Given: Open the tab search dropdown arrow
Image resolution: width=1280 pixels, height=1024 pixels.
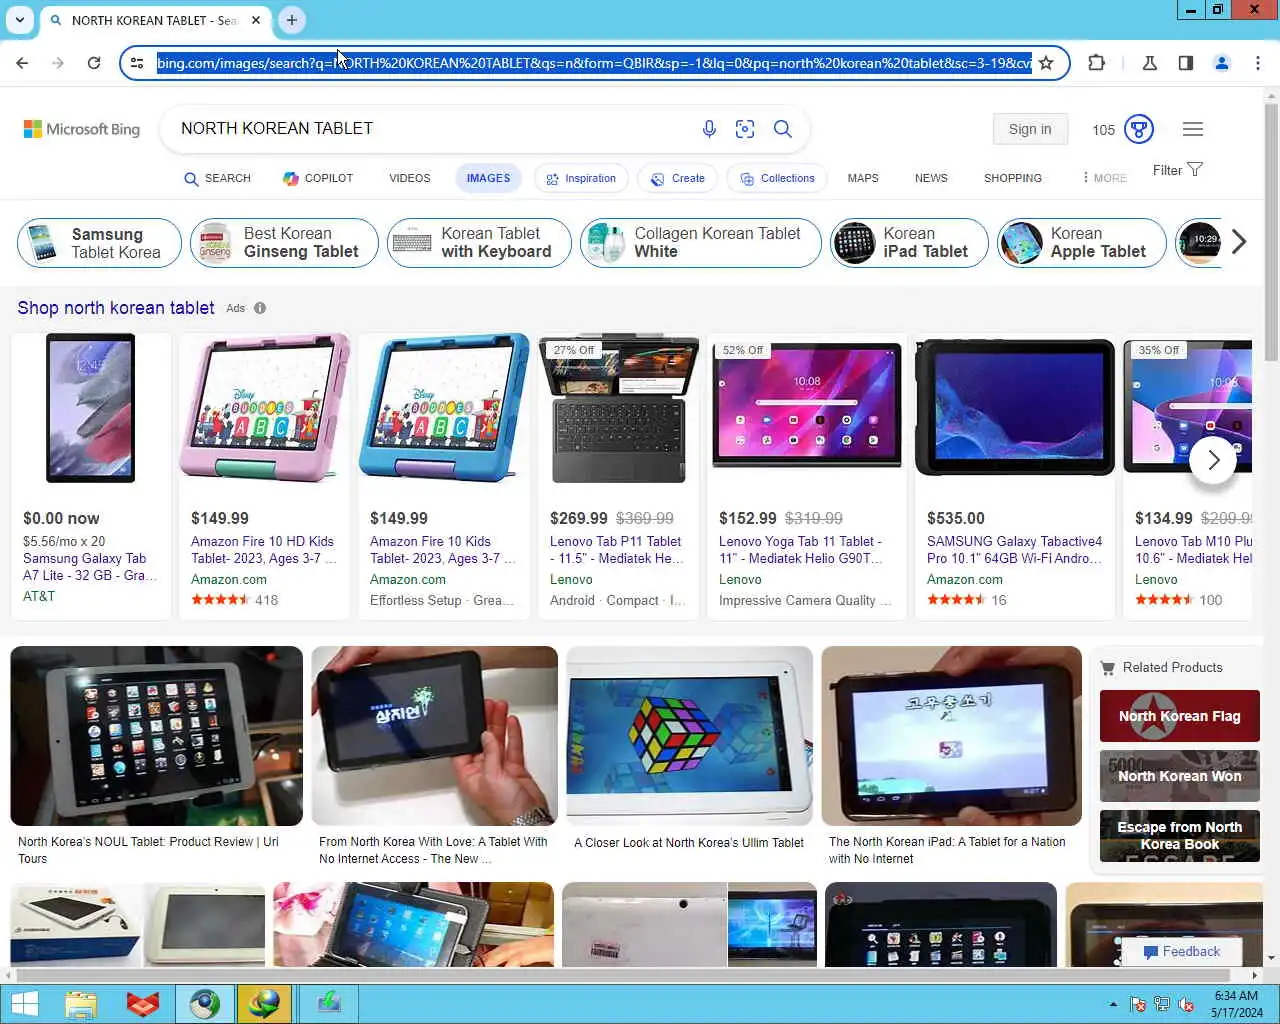Looking at the screenshot, I should click(20, 20).
